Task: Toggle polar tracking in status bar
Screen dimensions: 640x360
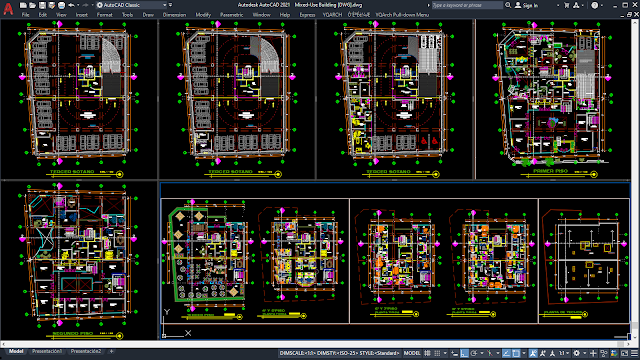Action: pyautogui.click(x=473, y=353)
